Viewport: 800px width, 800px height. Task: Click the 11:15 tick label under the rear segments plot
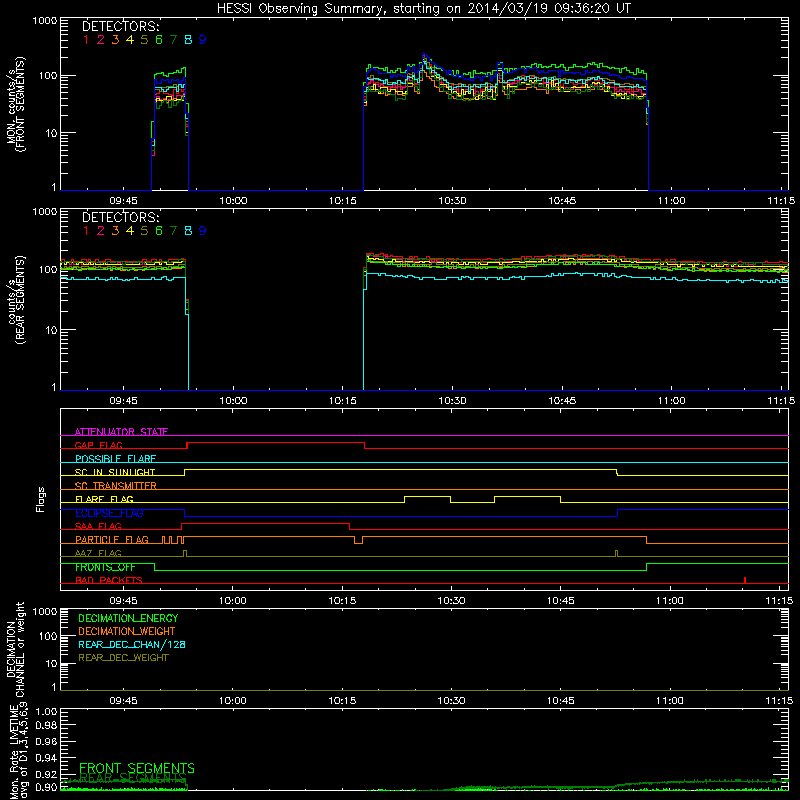781,401
